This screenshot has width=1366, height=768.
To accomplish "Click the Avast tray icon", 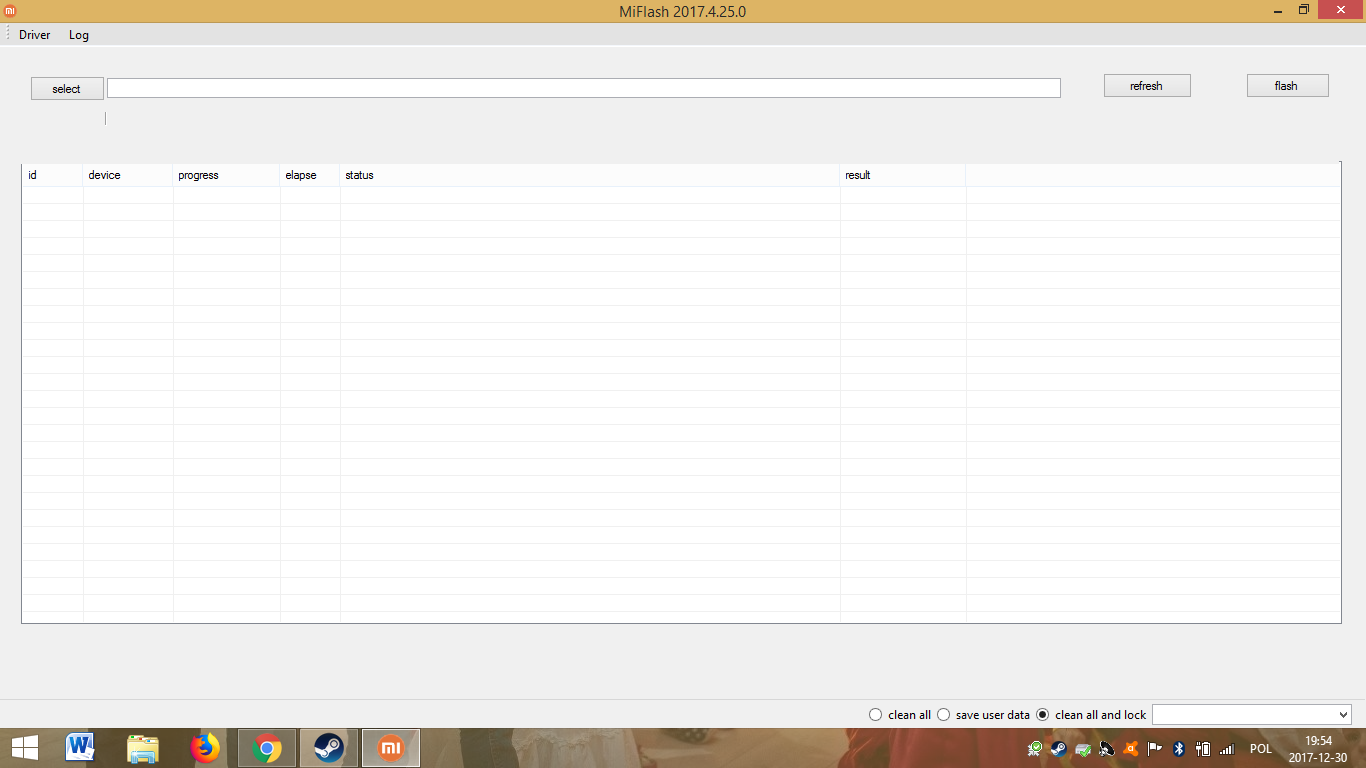I will coord(1131,749).
